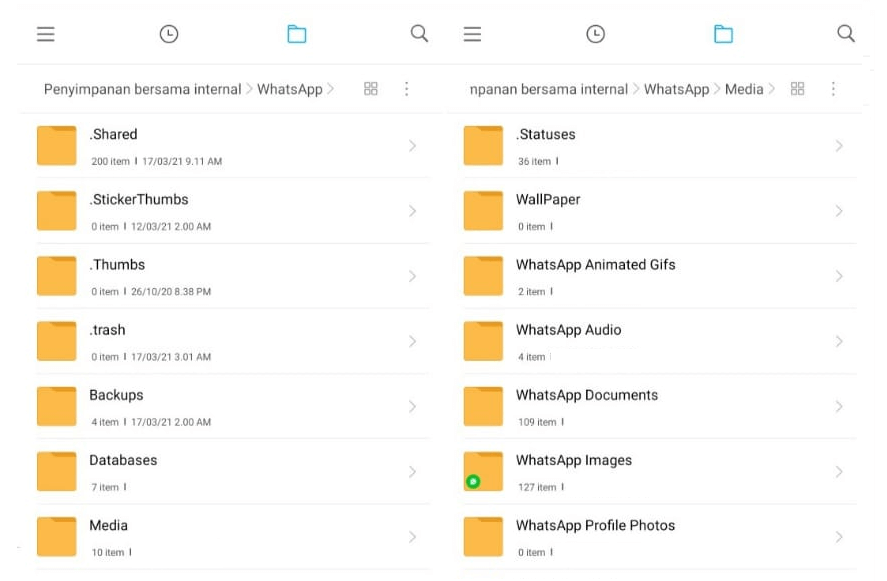Image resolution: width=887 pixels, height=581 pixels.
Task: Expand WallPaper row chevron
Action: coord(839,211)
